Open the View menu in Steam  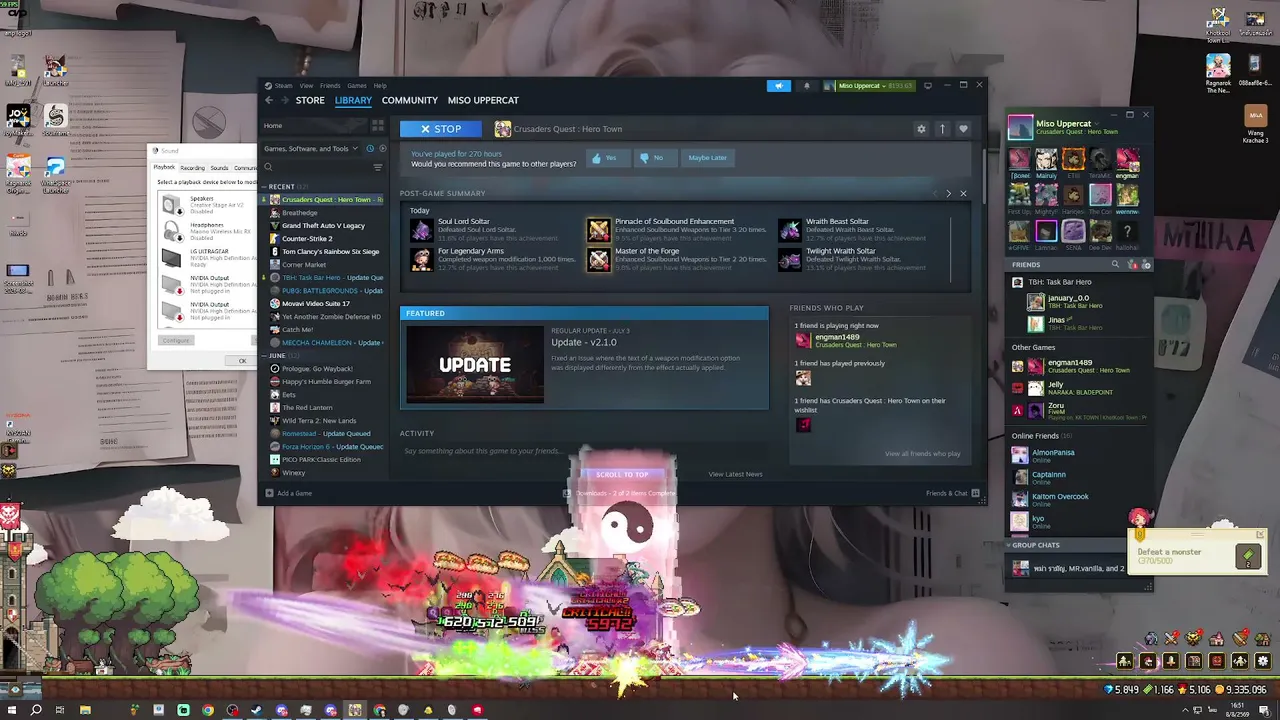click(x=306, y=86)
